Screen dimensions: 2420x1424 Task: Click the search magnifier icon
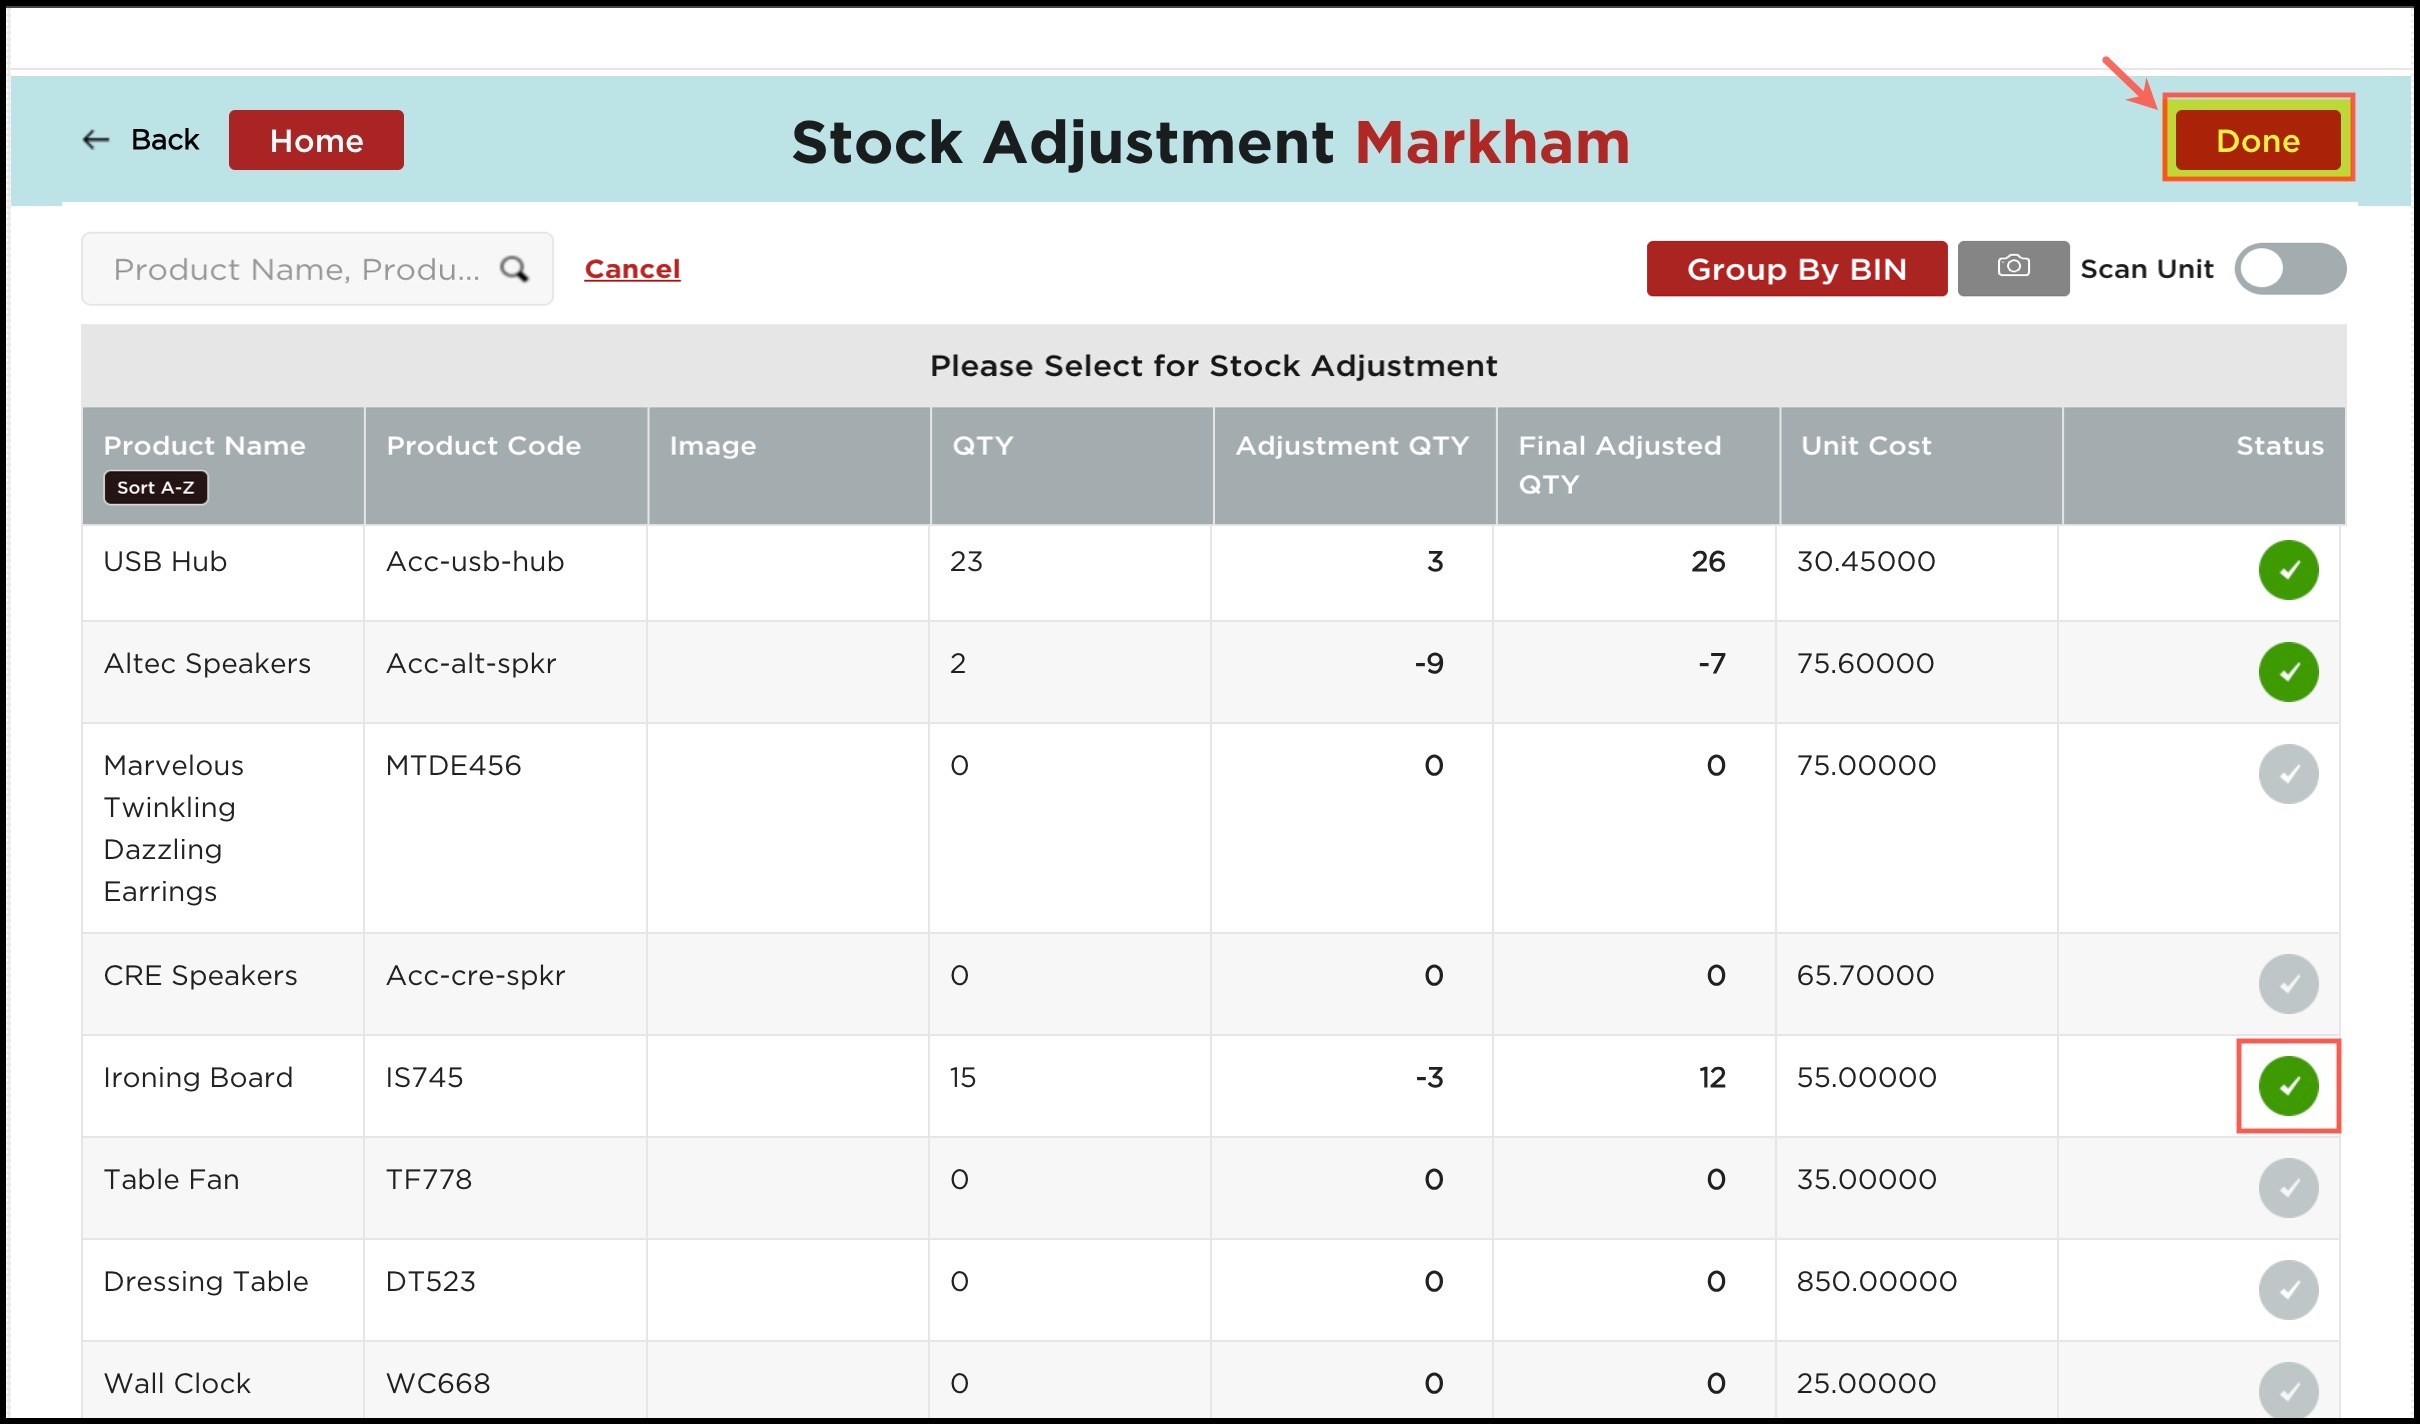[x=514, y=269]
